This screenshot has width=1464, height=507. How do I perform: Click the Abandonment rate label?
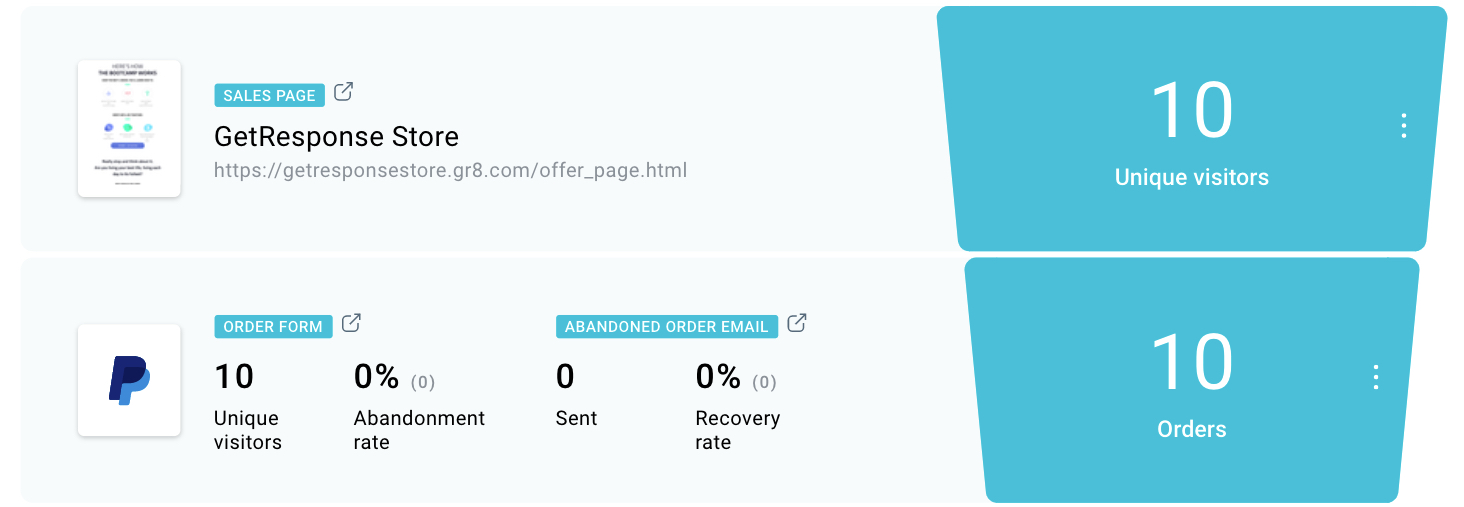(419, 430)
